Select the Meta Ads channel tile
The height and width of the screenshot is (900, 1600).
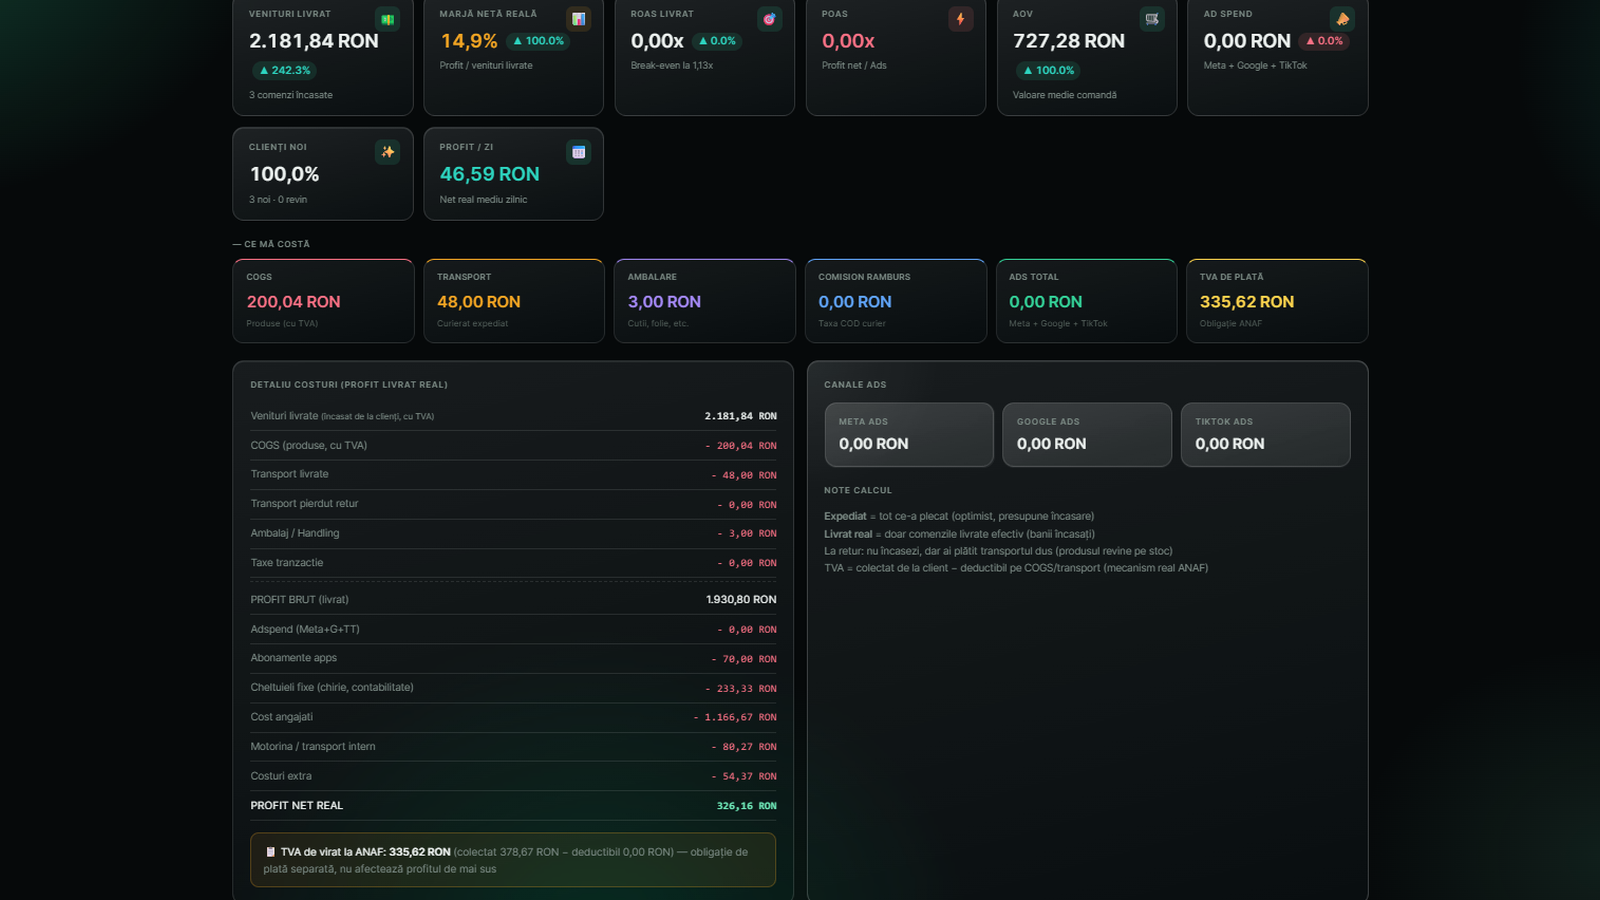click(x=909, y=435)
